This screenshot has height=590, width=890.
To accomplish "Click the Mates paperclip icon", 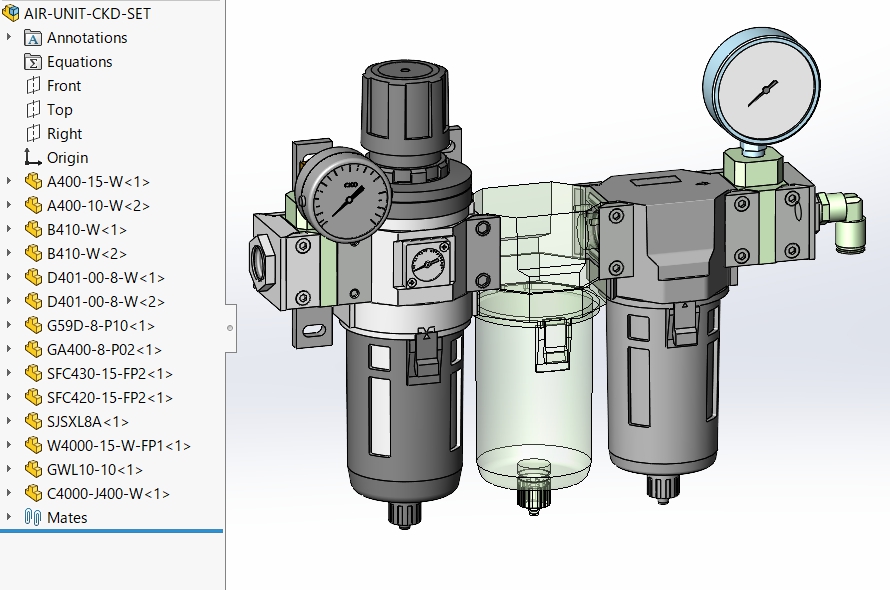I will click(x=33, y=517).
